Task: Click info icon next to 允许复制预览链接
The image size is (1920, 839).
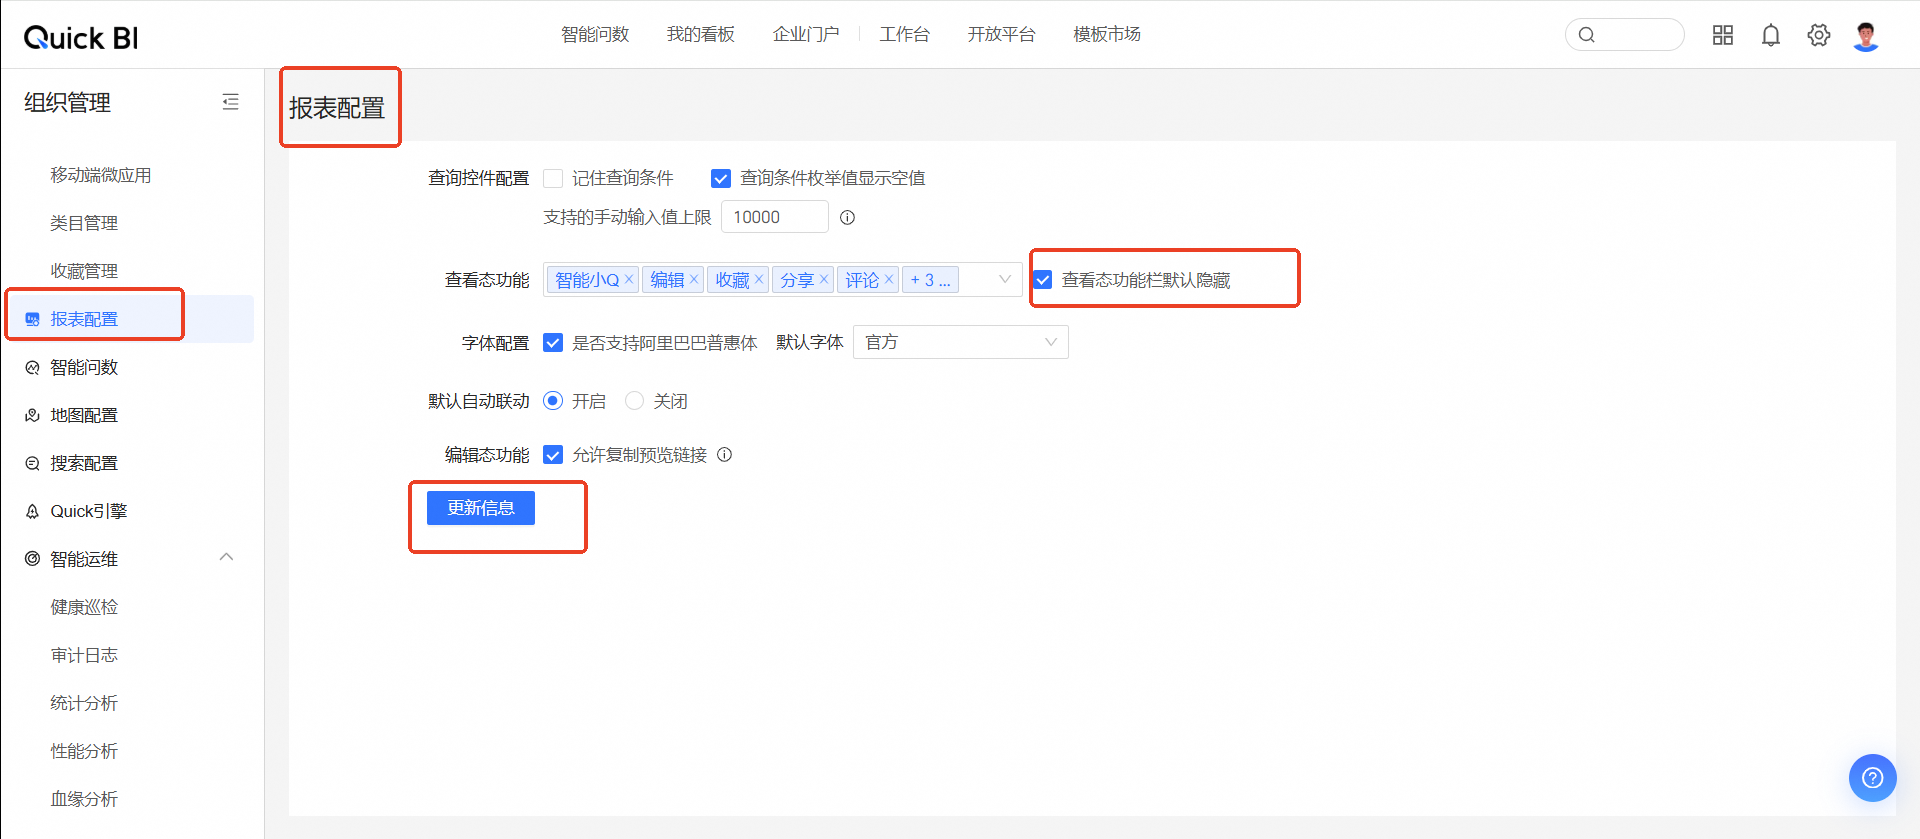Action: (725, 455)
